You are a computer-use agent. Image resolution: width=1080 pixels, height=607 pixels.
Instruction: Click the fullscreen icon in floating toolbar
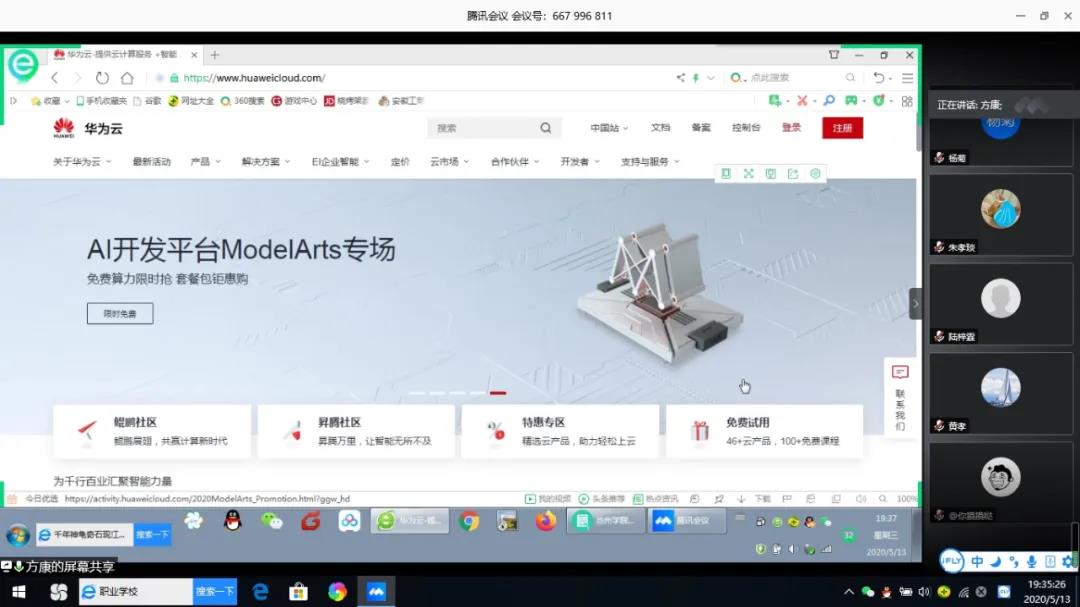(x=749, y=174)
